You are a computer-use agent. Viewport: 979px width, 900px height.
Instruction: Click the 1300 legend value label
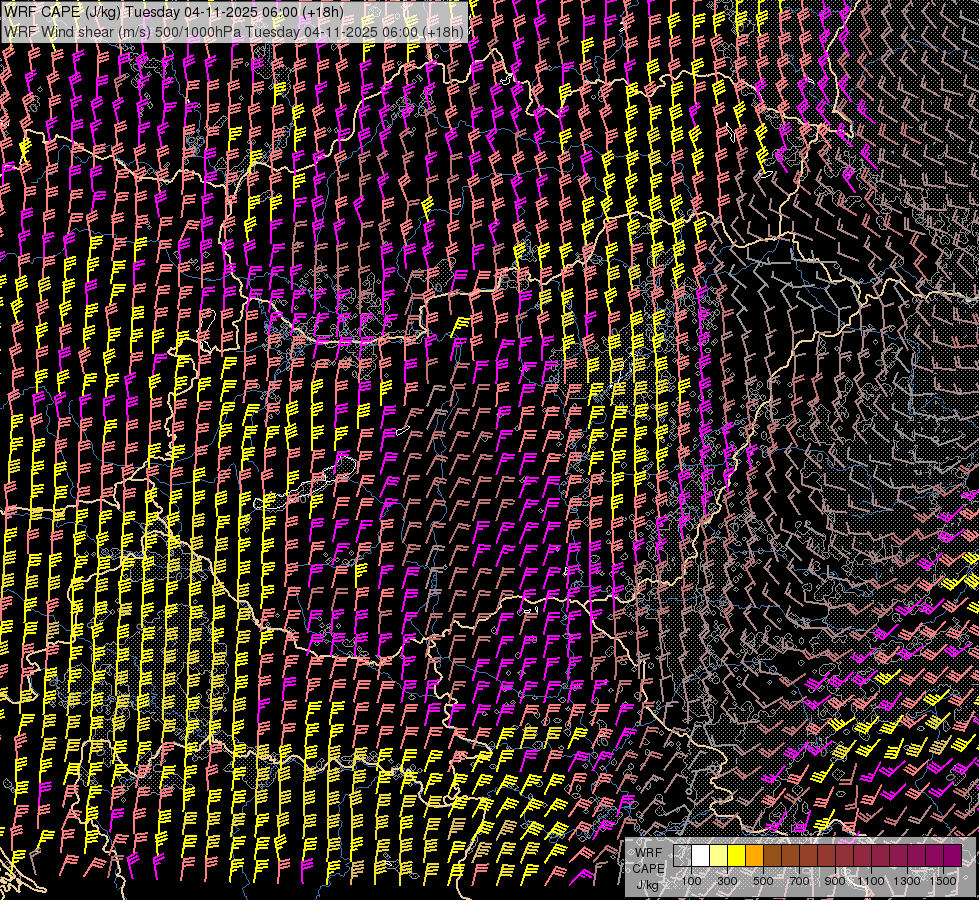click(x=907, y=881)
